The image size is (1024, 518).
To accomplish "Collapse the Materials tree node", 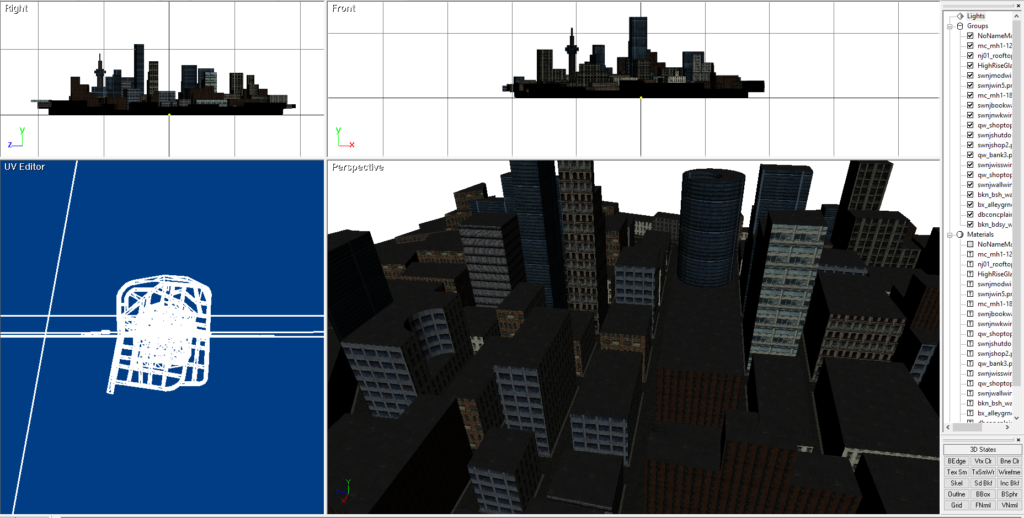I will pos(949,234).
